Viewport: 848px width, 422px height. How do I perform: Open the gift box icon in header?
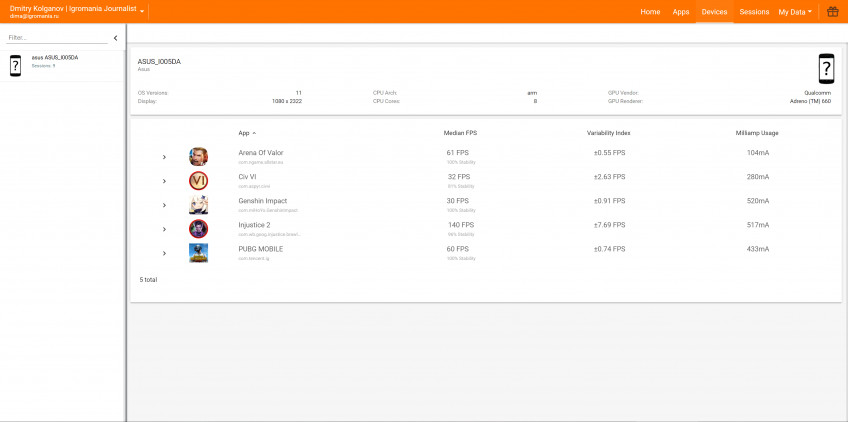pos(832,11)
